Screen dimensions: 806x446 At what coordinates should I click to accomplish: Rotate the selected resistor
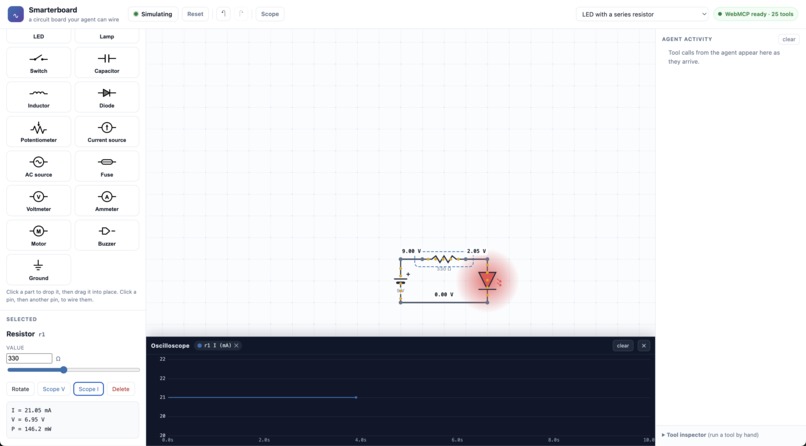tap(21, 389)
